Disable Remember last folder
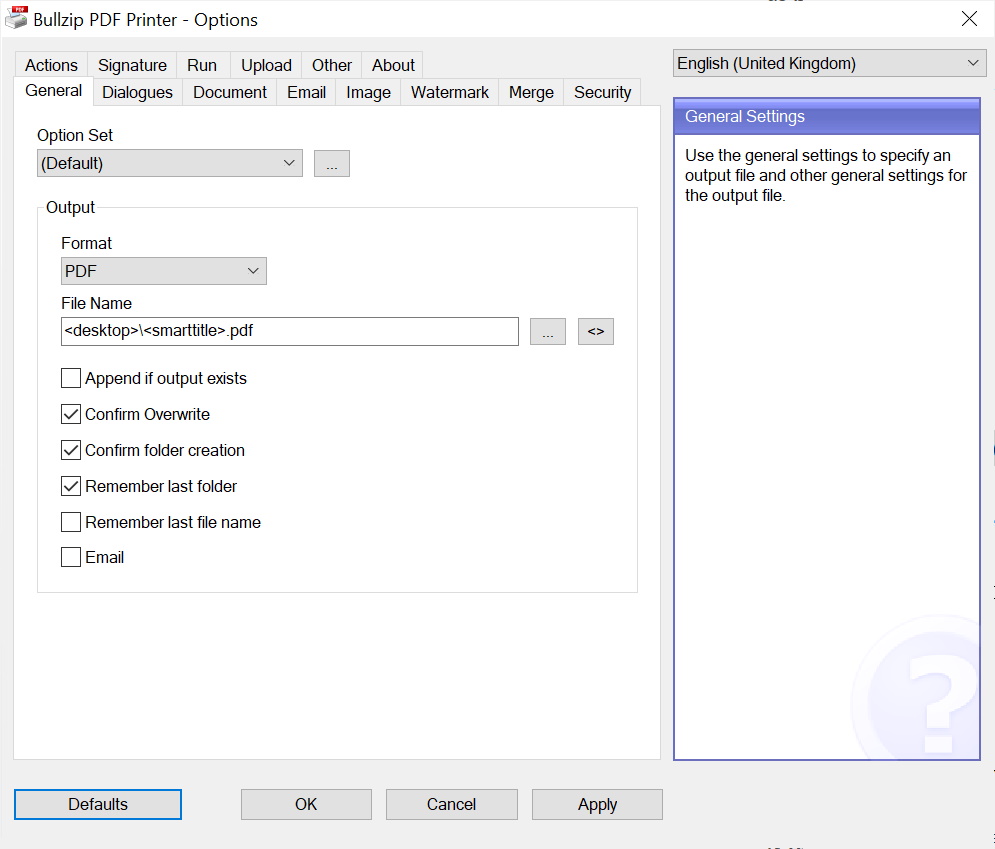The image size is (995, 849). pos(70,486)
